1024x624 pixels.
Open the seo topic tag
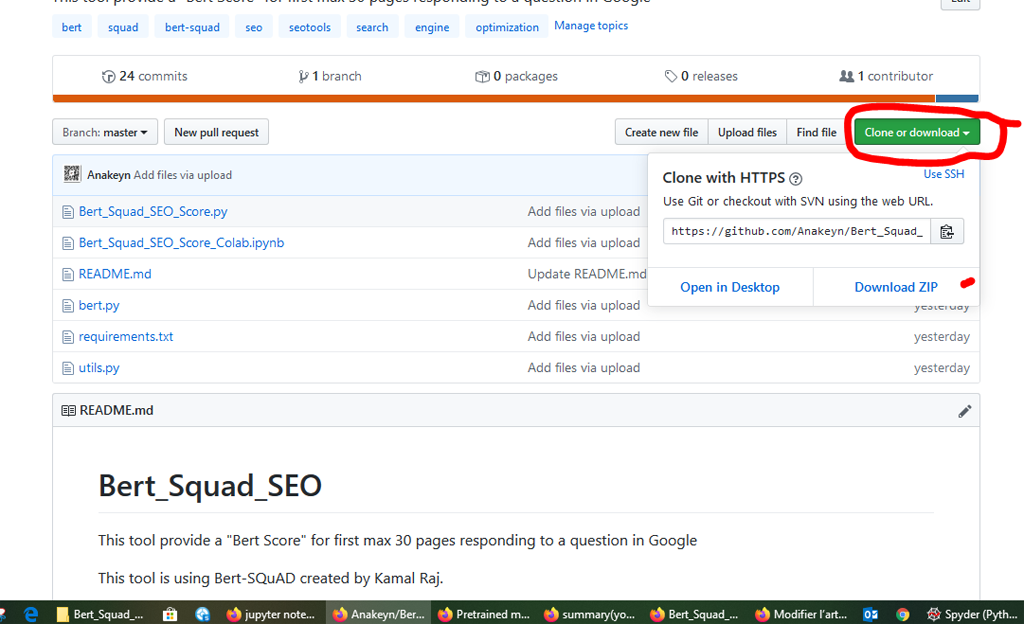253,27
